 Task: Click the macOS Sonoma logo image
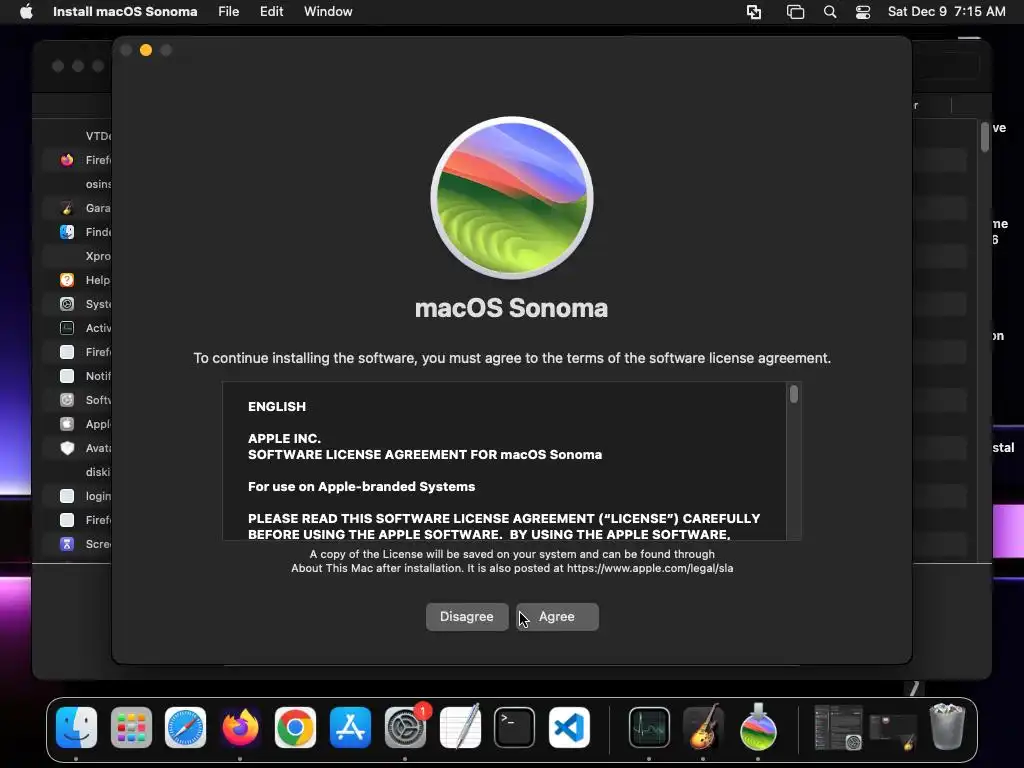(x=512, y=198)
